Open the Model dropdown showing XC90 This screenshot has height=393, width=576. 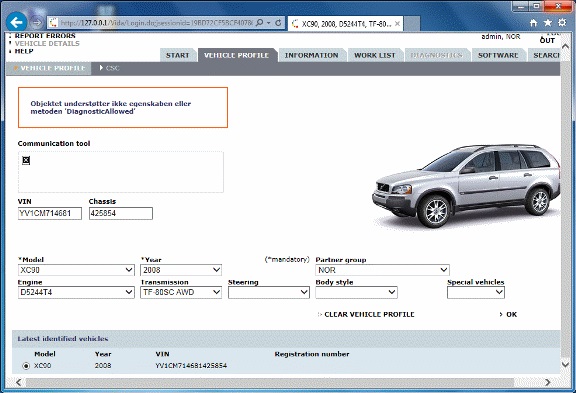pyautogui.click(x=76, y=270)
